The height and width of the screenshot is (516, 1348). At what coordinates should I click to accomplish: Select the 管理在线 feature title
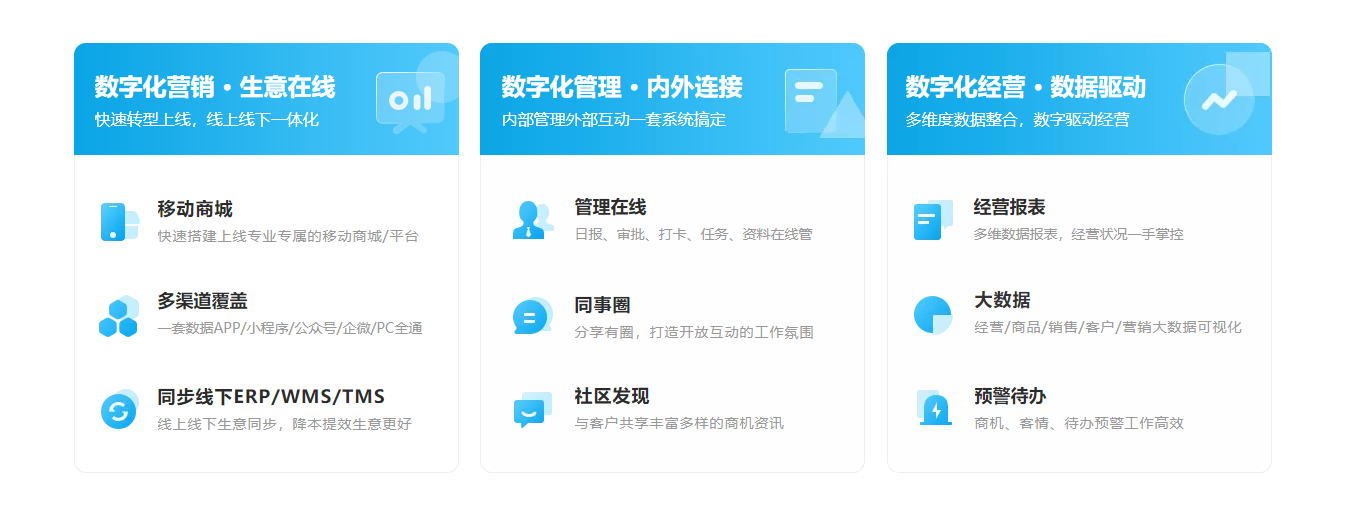(x=610, y=207)
